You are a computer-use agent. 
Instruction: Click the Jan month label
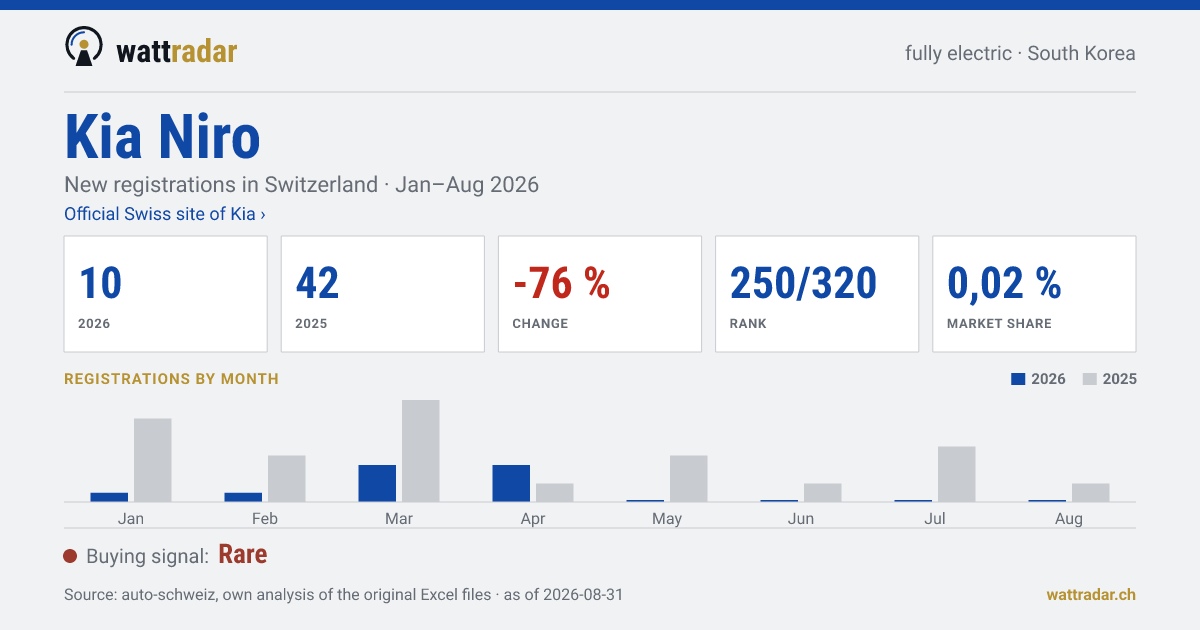(131, 518)
